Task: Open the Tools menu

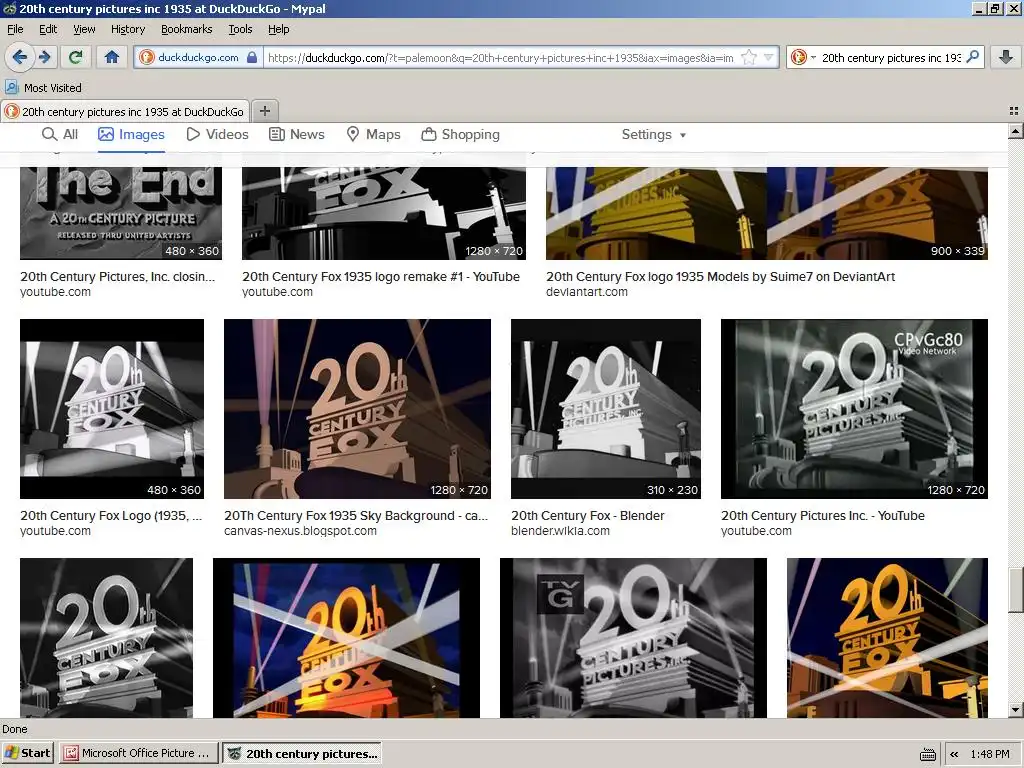Action: [240, 29]
